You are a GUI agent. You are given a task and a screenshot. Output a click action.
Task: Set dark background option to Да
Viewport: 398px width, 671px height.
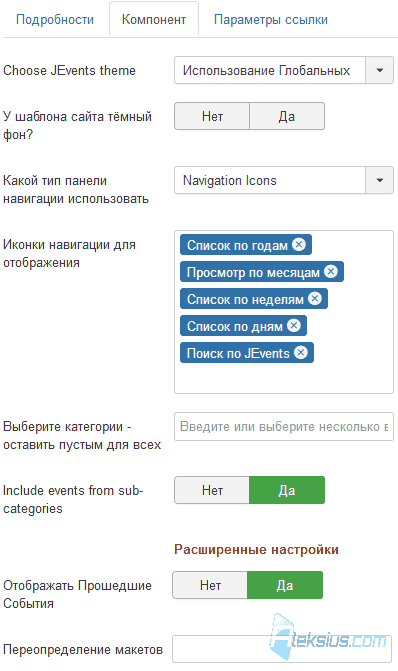(287, 116)
